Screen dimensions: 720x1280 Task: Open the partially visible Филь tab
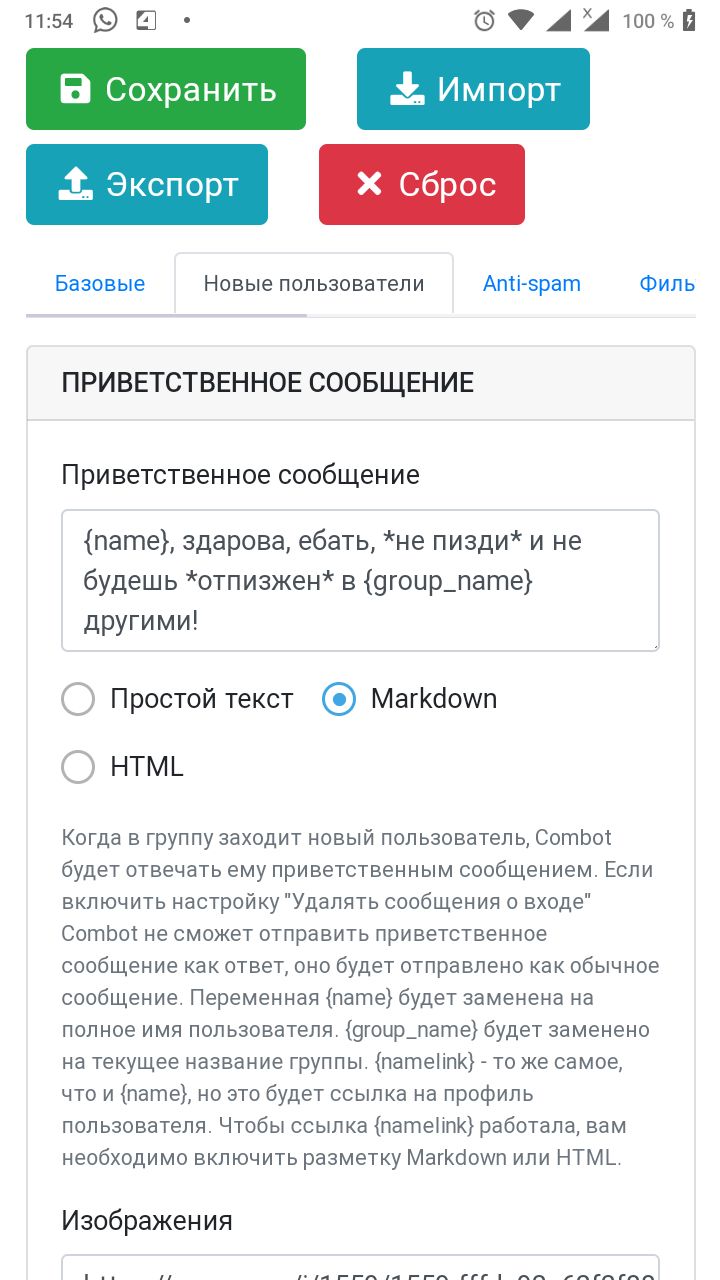[667, 284]
